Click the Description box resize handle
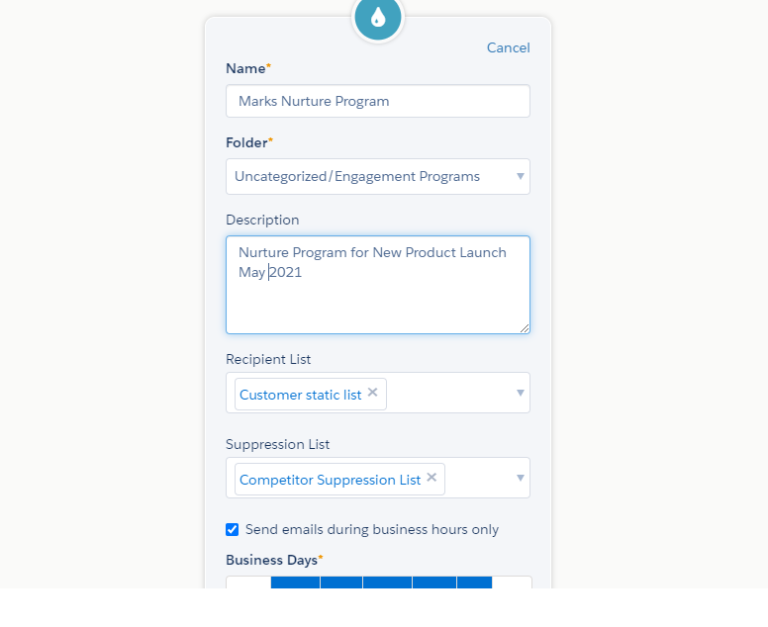Image resolution: width=768 pixels, height=627 pixels. (524, 327)
